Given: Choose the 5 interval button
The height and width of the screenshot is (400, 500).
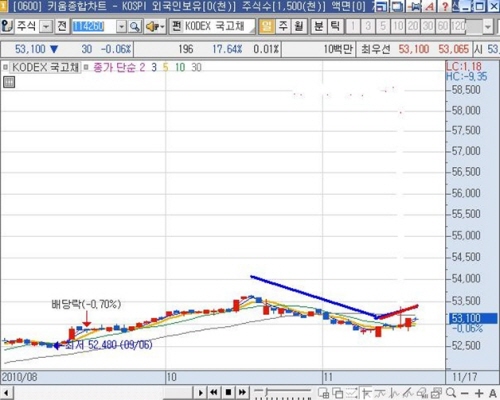Looking at the screenshot, I should click(383, 26).
